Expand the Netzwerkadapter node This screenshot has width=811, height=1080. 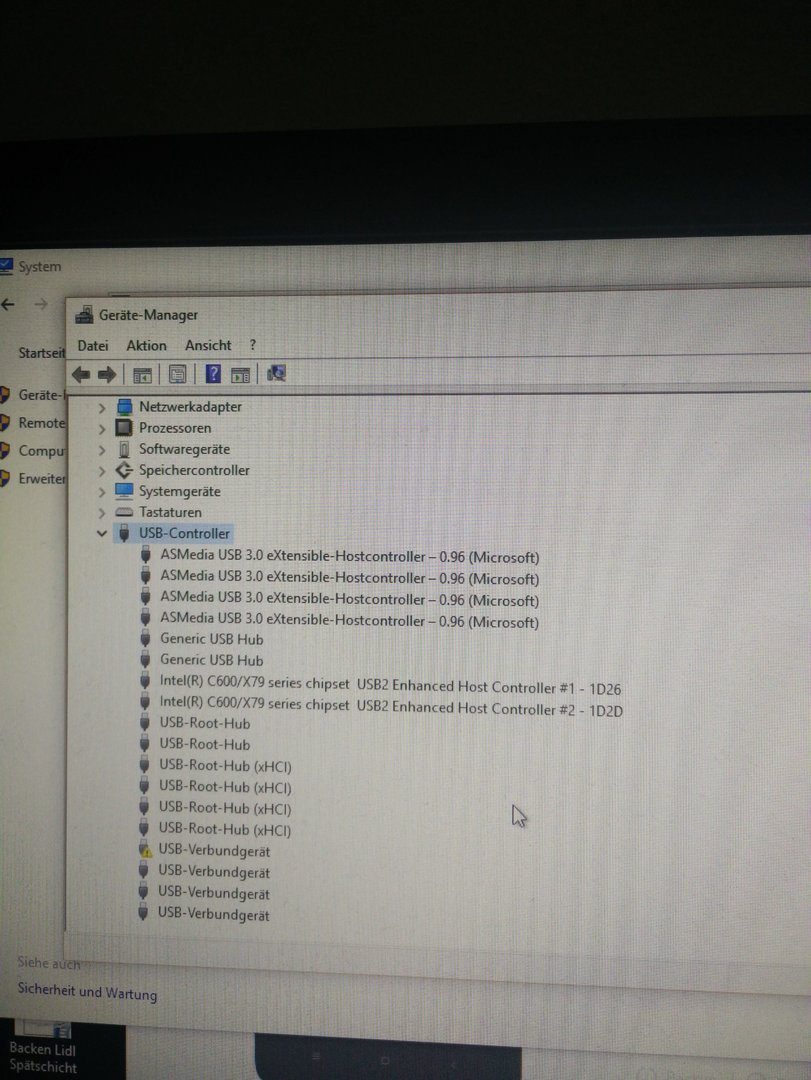[102, 408]
